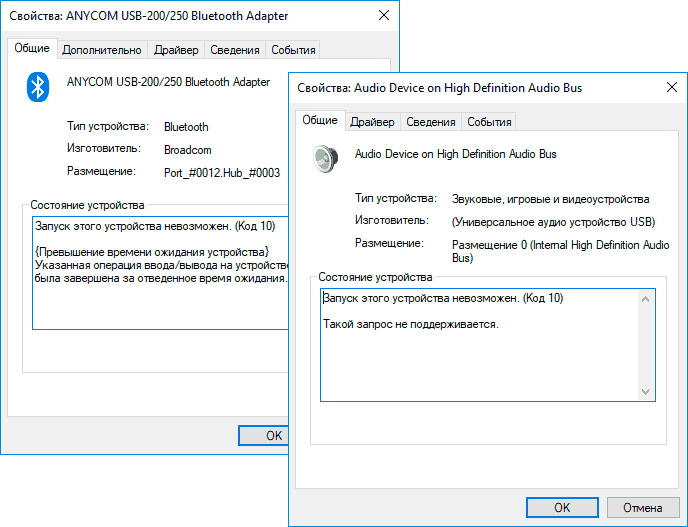The width and height of the screenshot is (688, 527).
Task: Close the Audio Device properties window
Action: tap(672, 87)
